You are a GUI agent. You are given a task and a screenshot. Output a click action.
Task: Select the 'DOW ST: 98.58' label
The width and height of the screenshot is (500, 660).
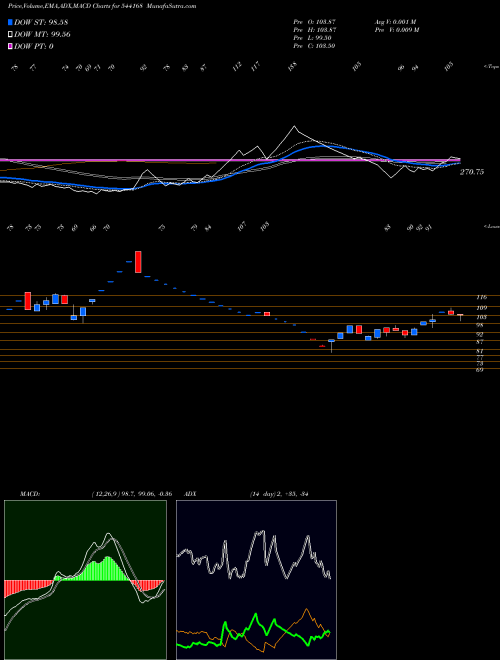41,22
